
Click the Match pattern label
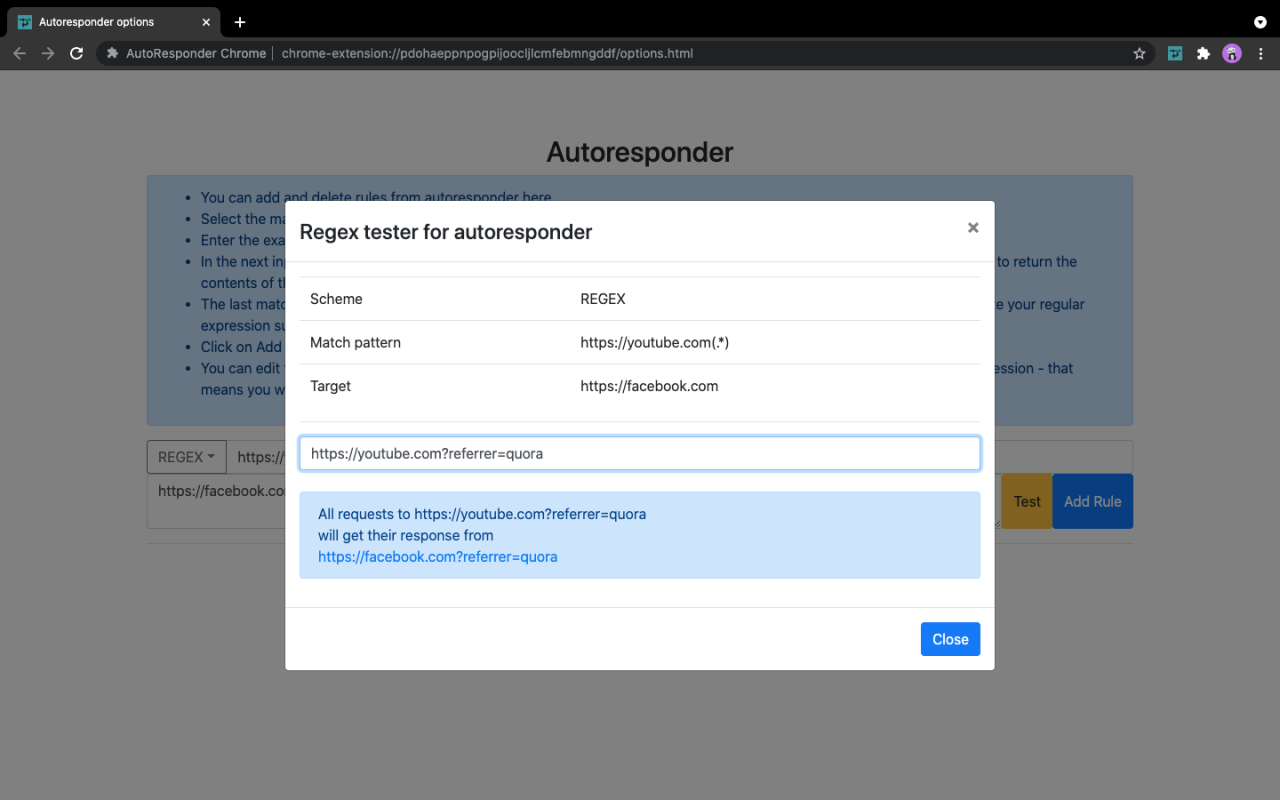[x=355, y=342]
